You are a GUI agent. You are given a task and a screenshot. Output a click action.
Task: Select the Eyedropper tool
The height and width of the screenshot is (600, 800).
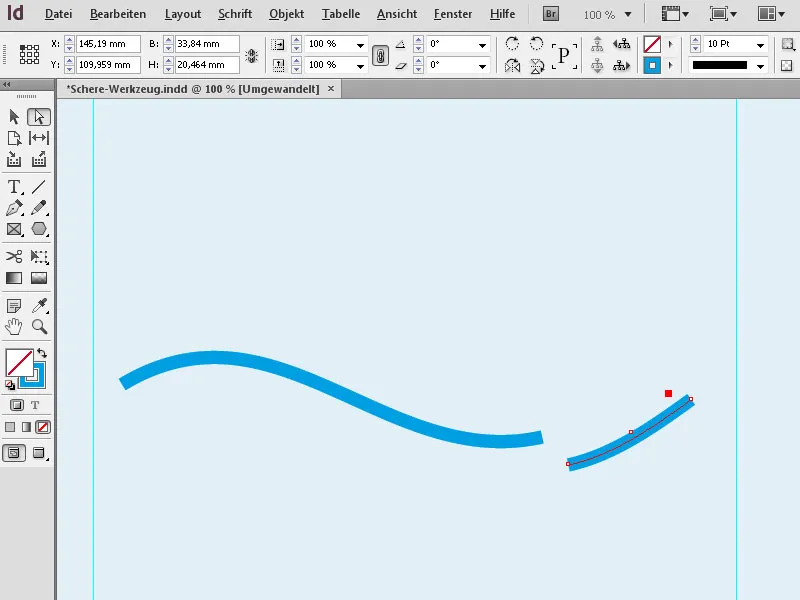coord(39,306)
